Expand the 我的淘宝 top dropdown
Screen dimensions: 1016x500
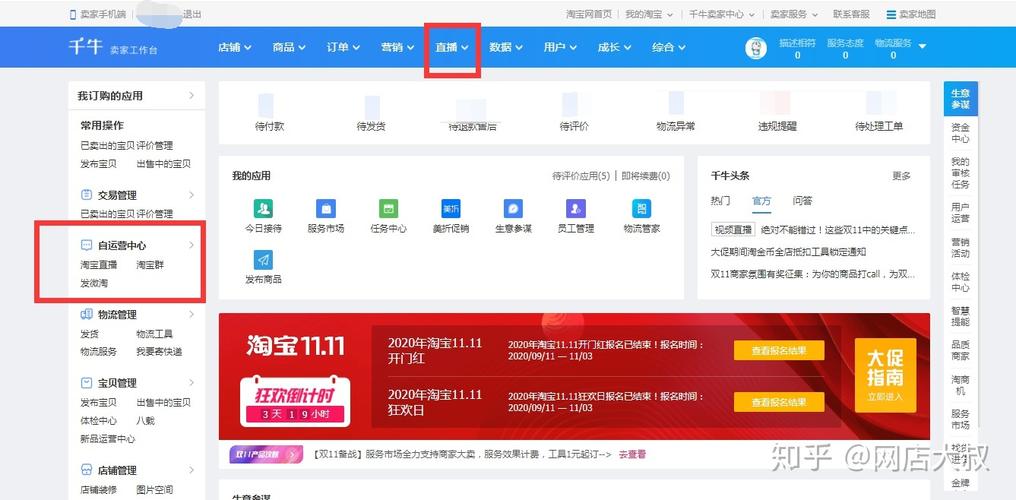tap(649, 14)
